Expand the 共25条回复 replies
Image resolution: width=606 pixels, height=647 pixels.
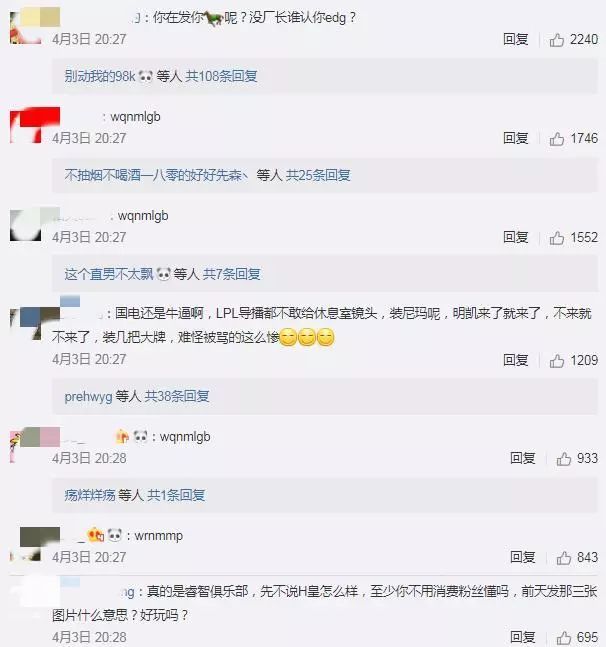(318, 175)
